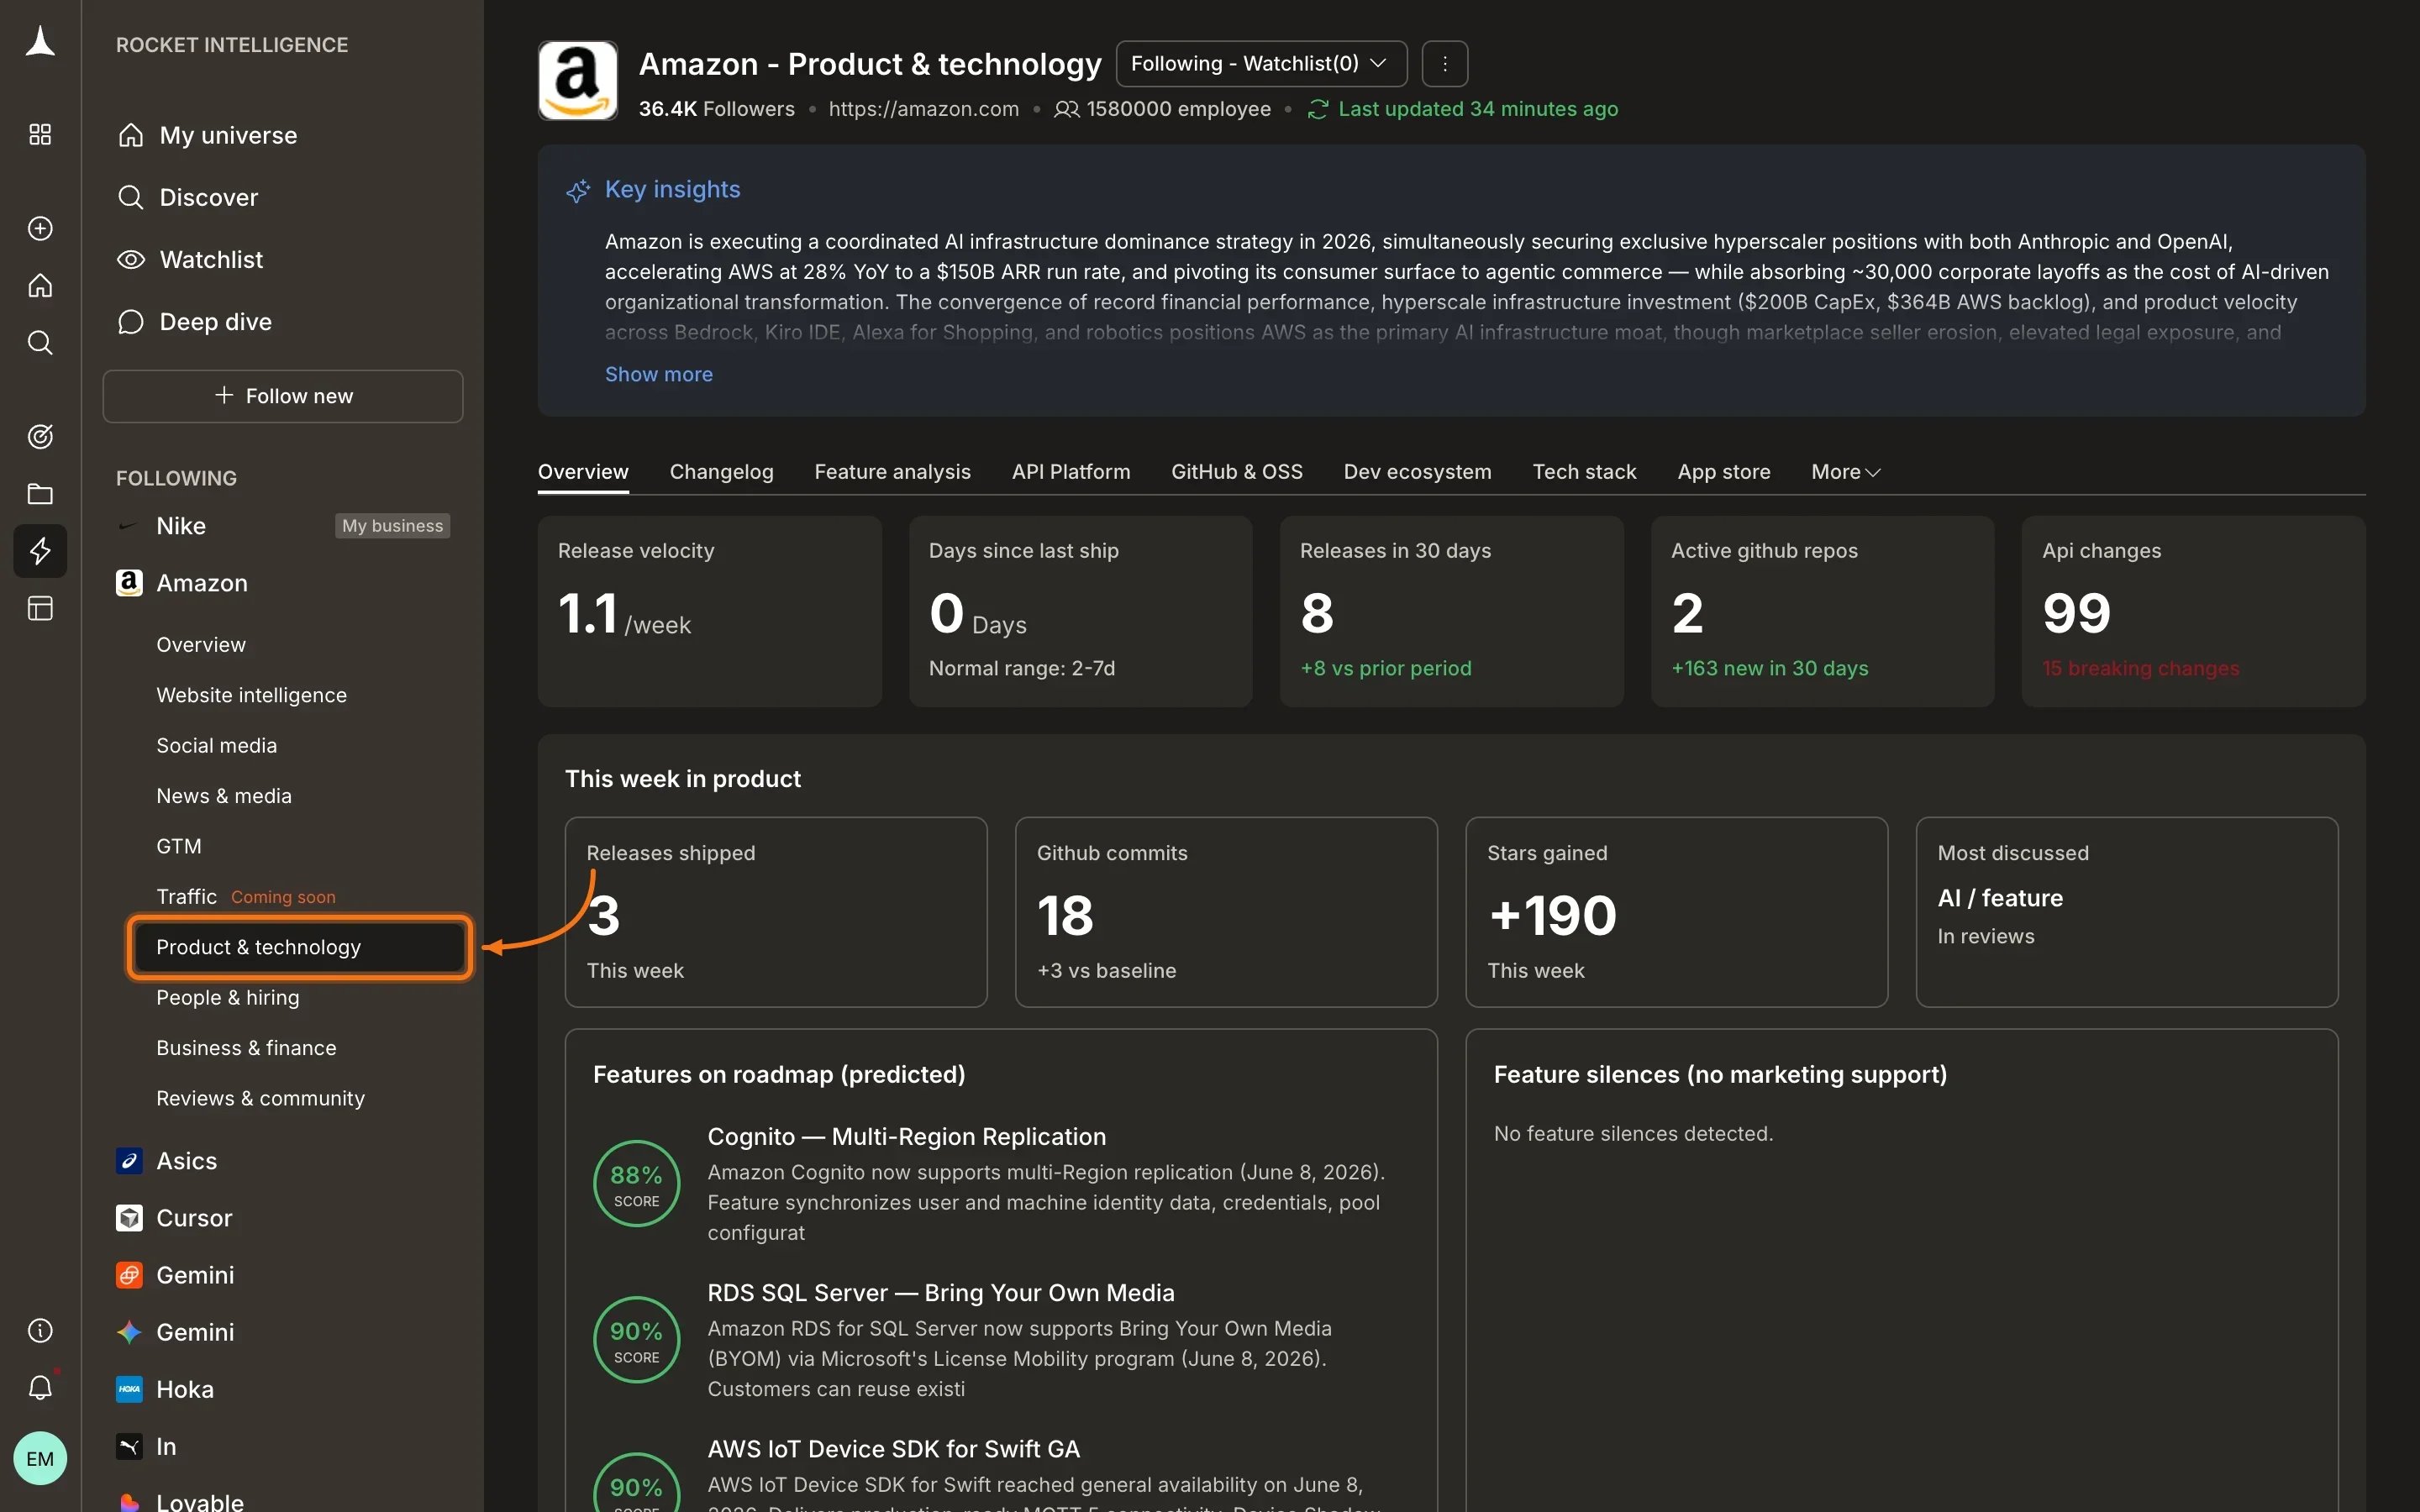This screenshot has width=2420, height=1512.
Task: Click the 88% score ring for Cognito
Action: pyautogui.click(x=636, y=1183)
